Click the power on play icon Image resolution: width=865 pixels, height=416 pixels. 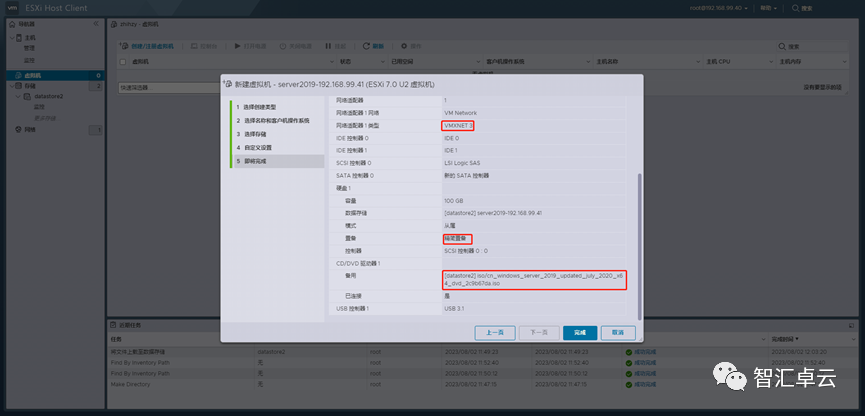pyautogui.click(x=237, y=46)
